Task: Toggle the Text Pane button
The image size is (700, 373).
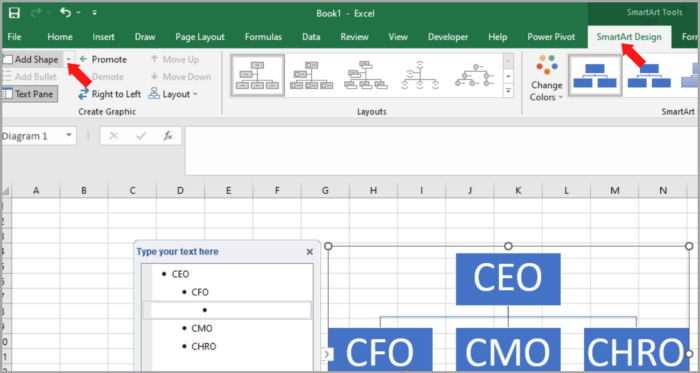Action: tap(29, 94)
